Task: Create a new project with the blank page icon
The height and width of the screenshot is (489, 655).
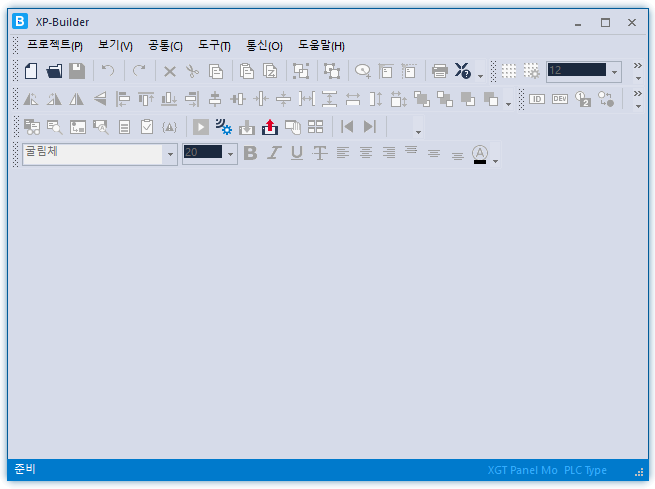Action: (x=31, y=71)
